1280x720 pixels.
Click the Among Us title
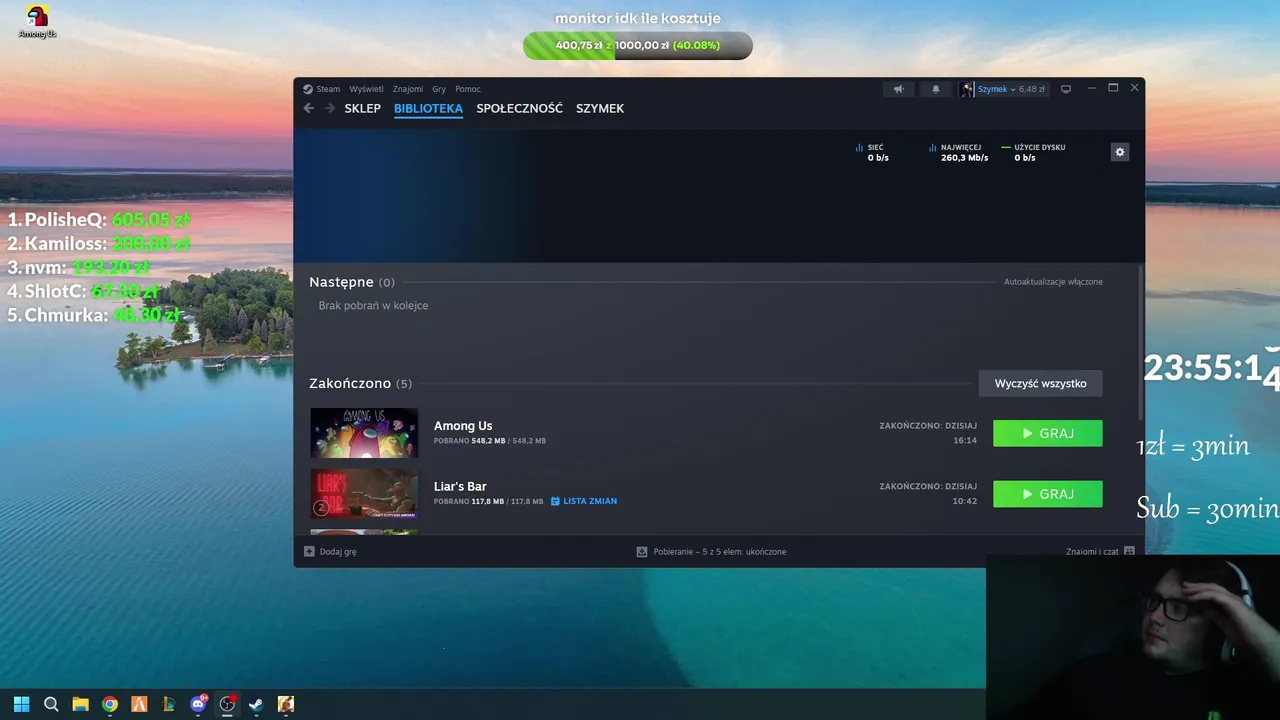pos(463,426)
